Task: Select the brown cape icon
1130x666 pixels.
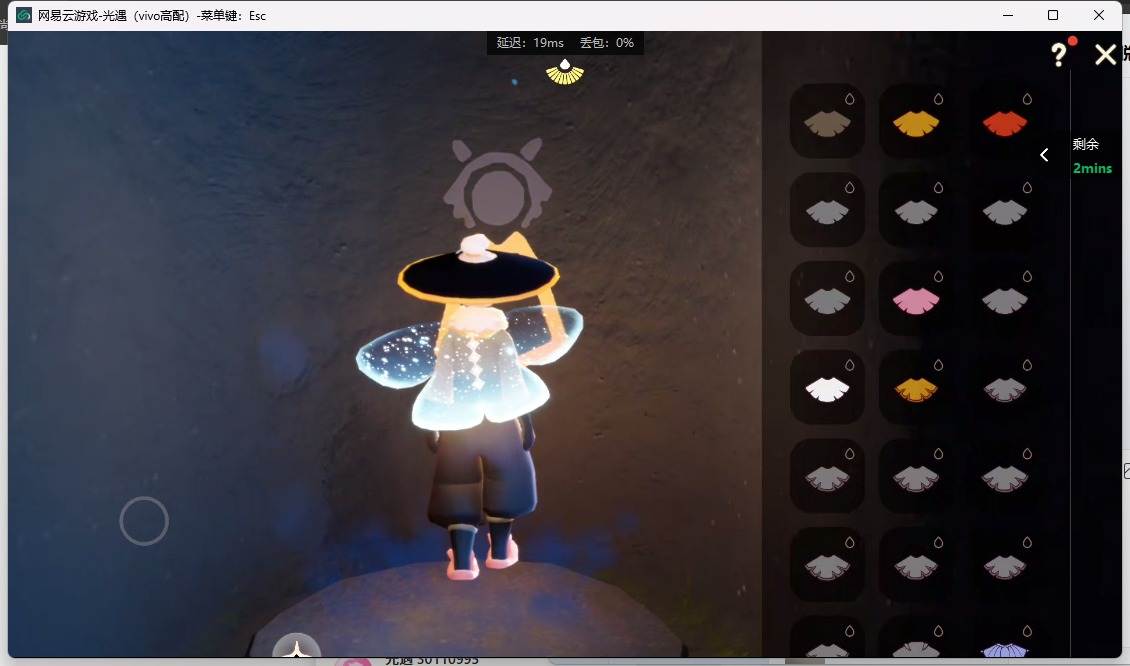Action: click(x=827, y=121)
